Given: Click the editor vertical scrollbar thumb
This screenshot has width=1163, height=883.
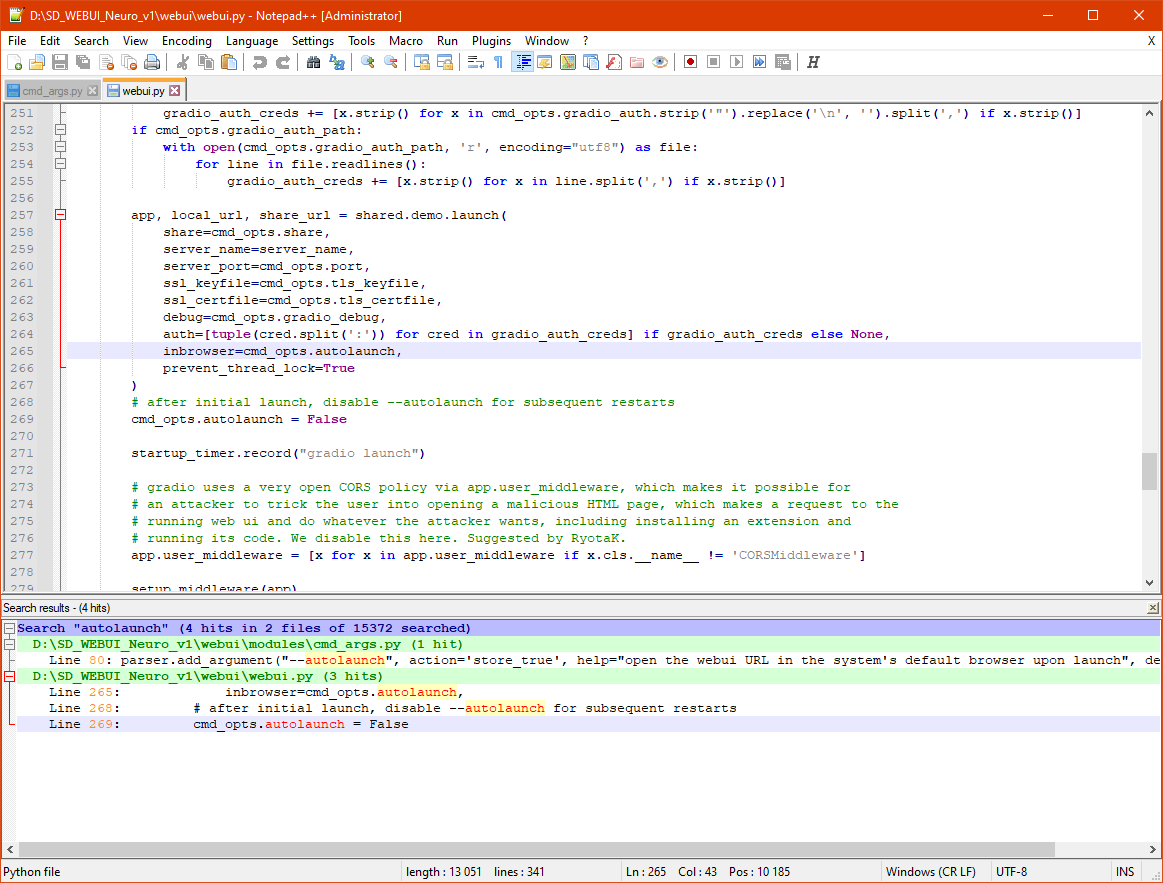Looking at the screenshot, I should [1149, 470].
